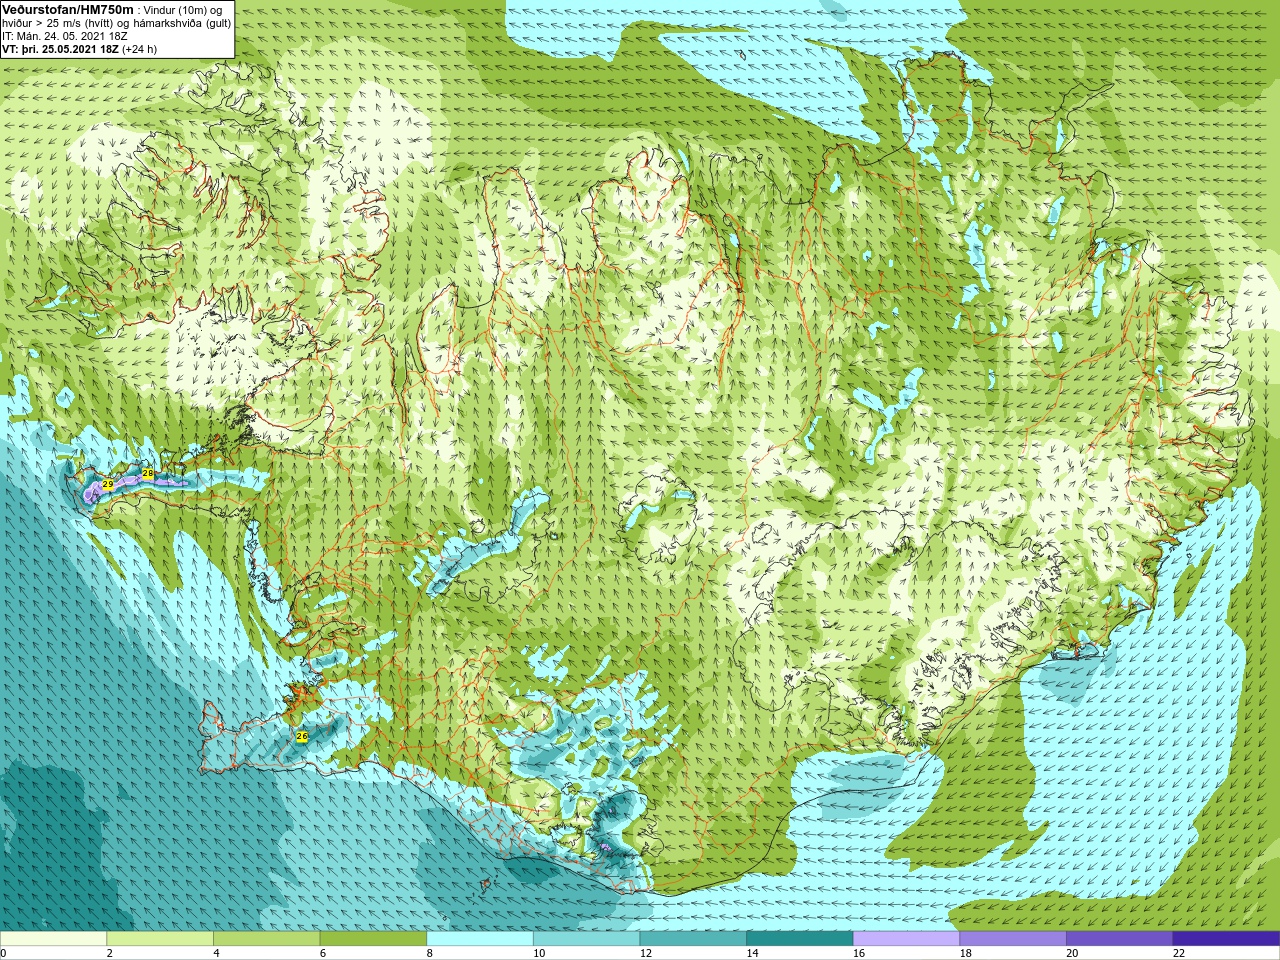Screen dimensions: 1280x960
Task: Click the legend scale number 16
Action: [x=859, y=953]
